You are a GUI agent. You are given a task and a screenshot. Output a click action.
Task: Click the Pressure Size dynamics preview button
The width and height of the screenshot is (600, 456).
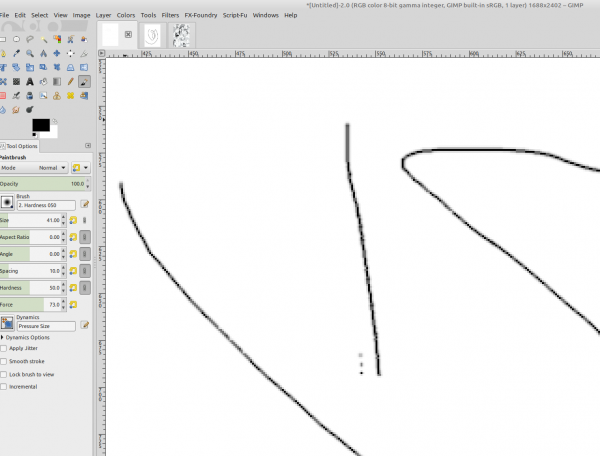click(7, 323)
